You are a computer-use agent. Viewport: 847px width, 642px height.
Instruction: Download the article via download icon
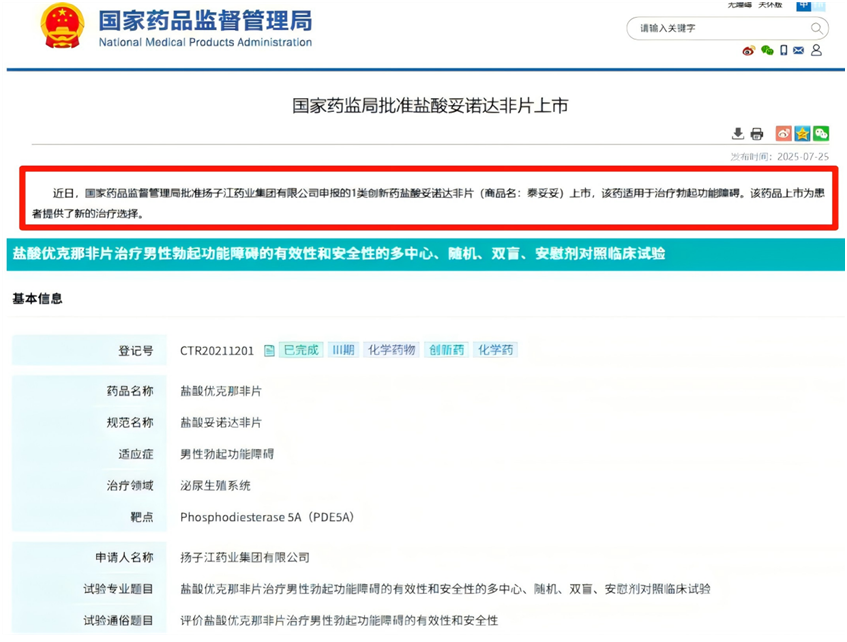pos(737,133)
